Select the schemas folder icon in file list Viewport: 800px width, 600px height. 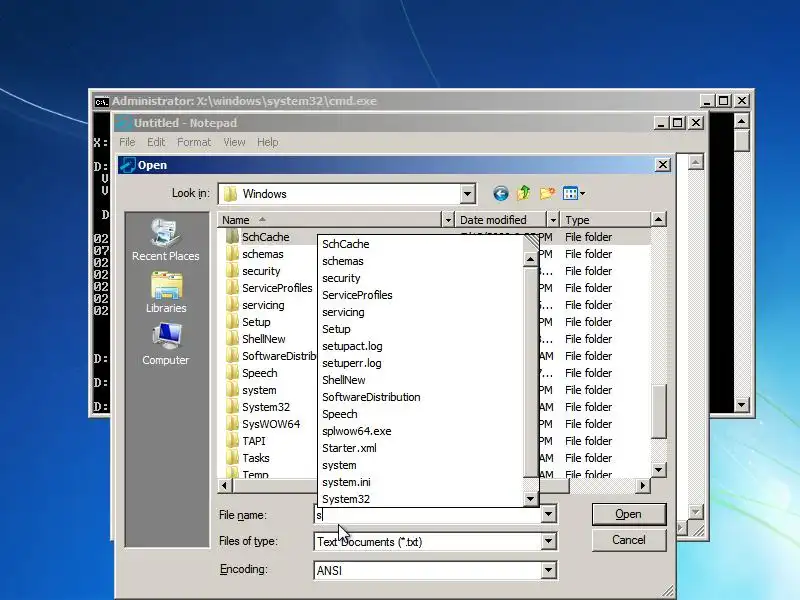coord(233,254)
